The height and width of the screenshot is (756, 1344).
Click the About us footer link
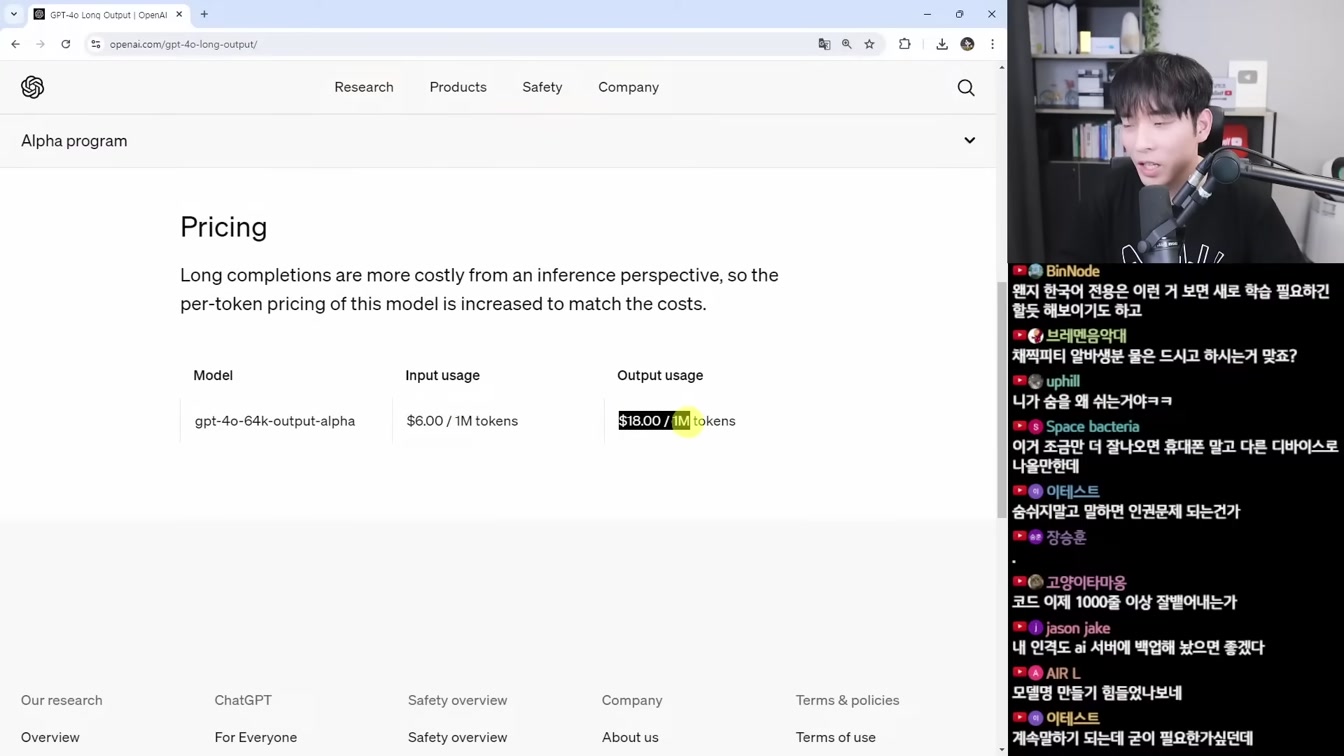pyautogui.click(x=630, y=737)
